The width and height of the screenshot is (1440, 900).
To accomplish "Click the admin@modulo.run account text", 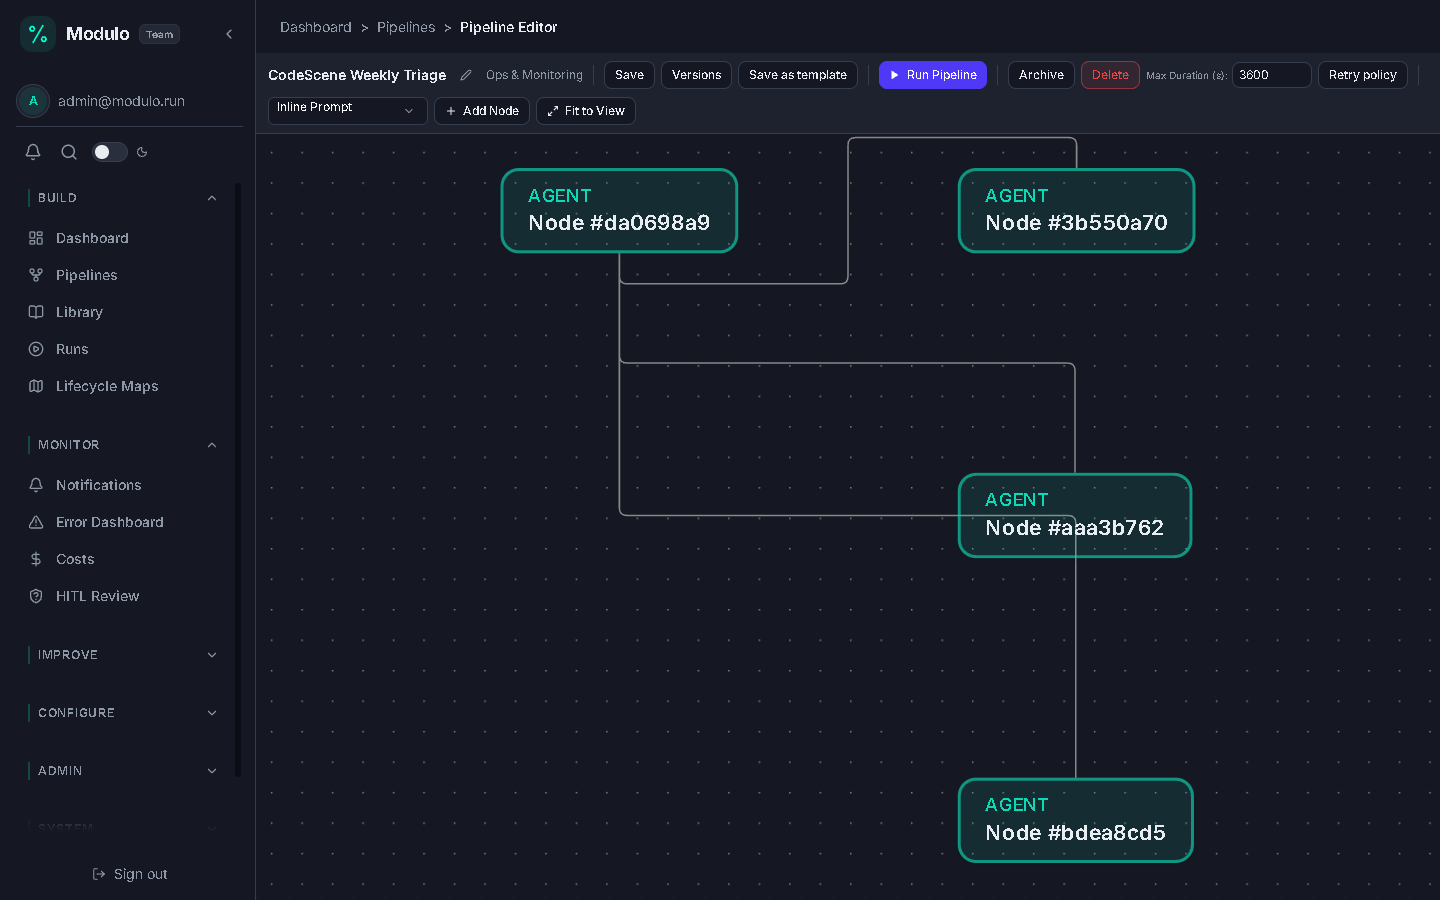I will click(x=121, y=101).
